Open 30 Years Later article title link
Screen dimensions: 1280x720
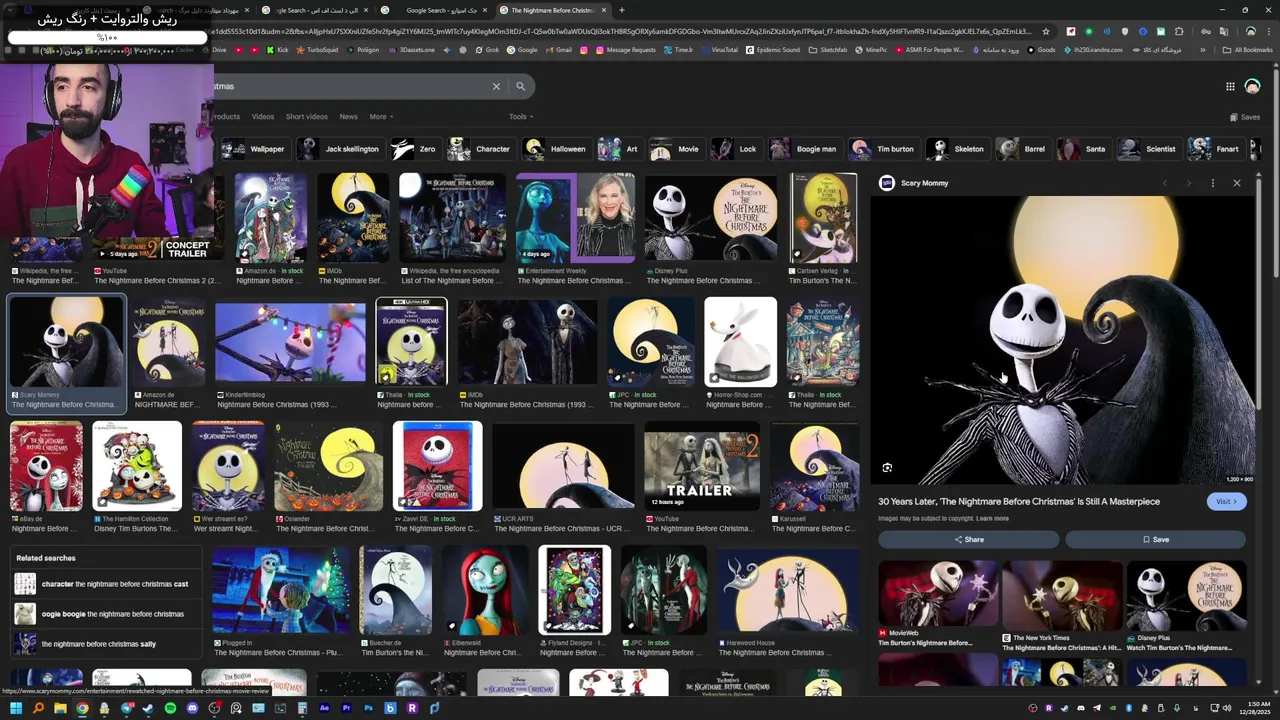(x=1019, y=501)
